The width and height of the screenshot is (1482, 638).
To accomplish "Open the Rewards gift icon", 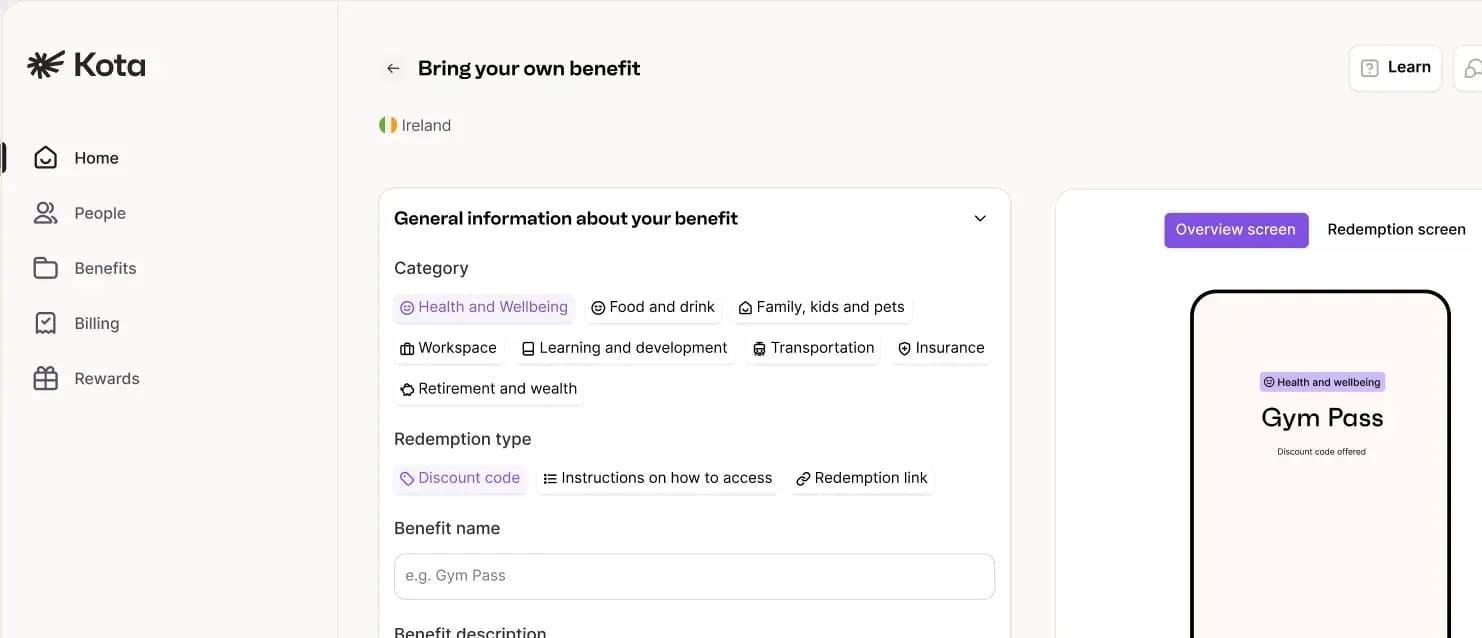I will coord(45,378).
